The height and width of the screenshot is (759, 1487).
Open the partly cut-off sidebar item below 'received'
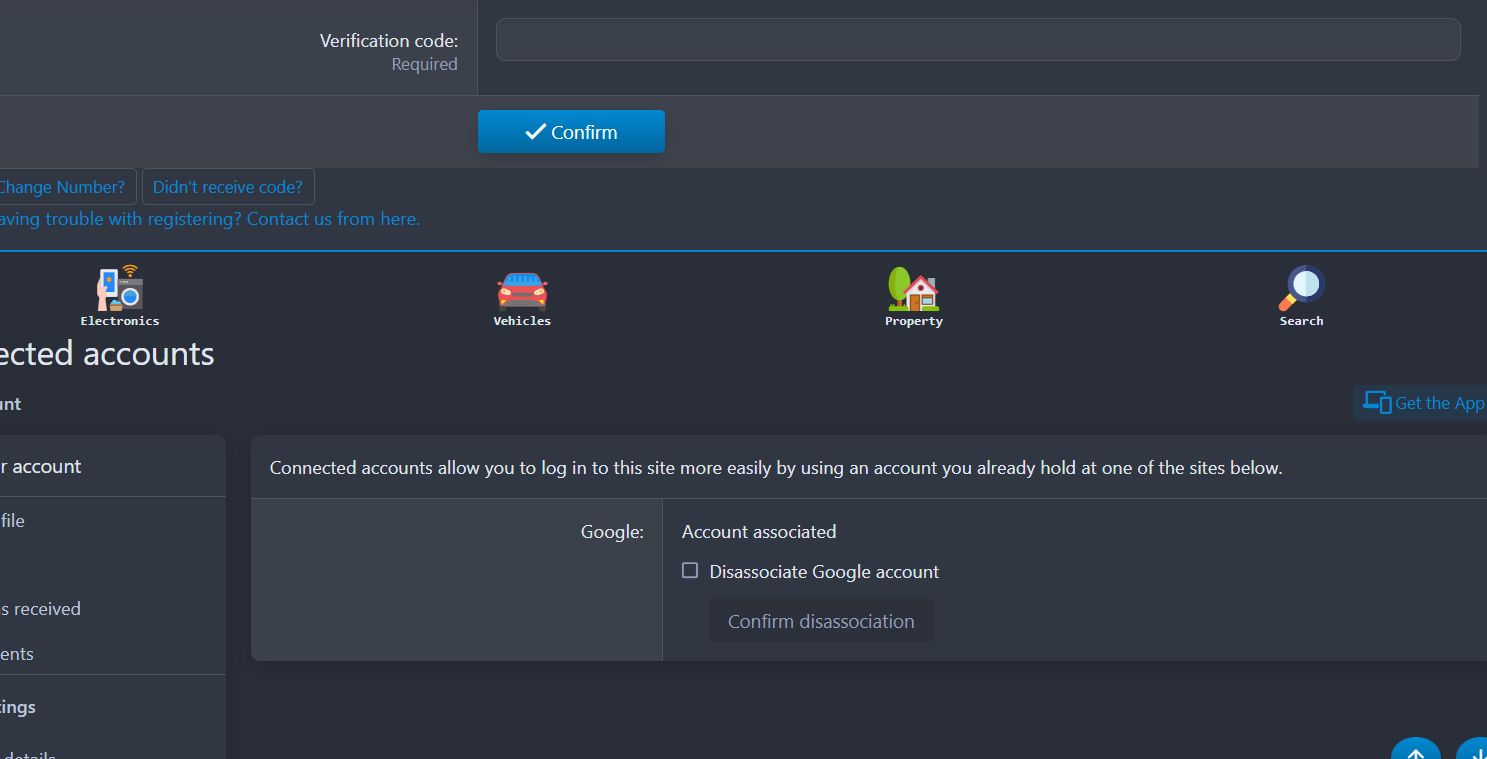pos(17,654)
